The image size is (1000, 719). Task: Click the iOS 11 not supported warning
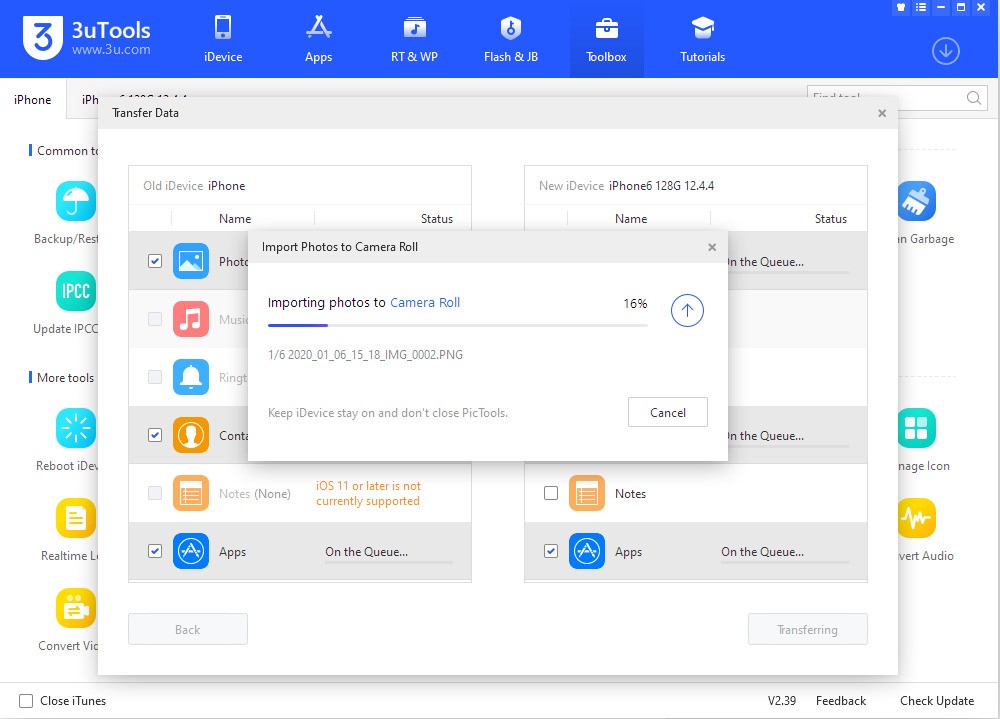click(368, 493)
